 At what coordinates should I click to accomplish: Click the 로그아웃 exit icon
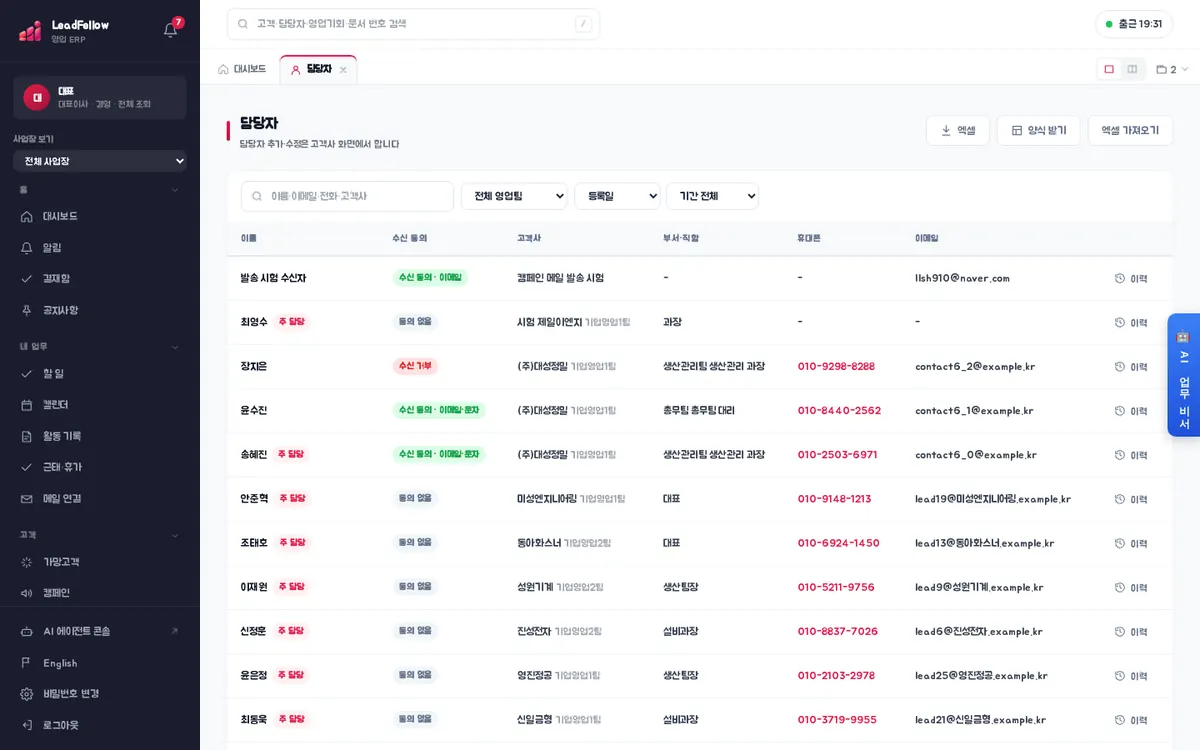(27, 725)
